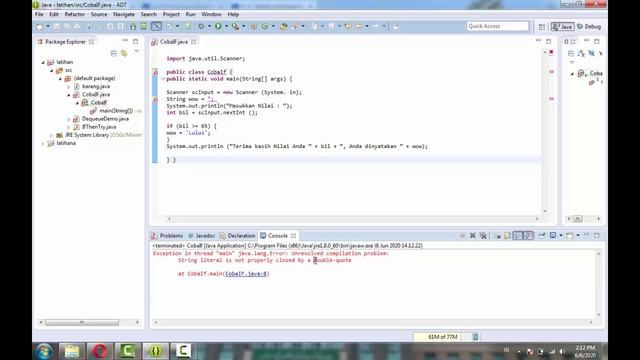Open the New file dropdown arrow
This screenshot has width=640, height=360.
tap(48, 27)
